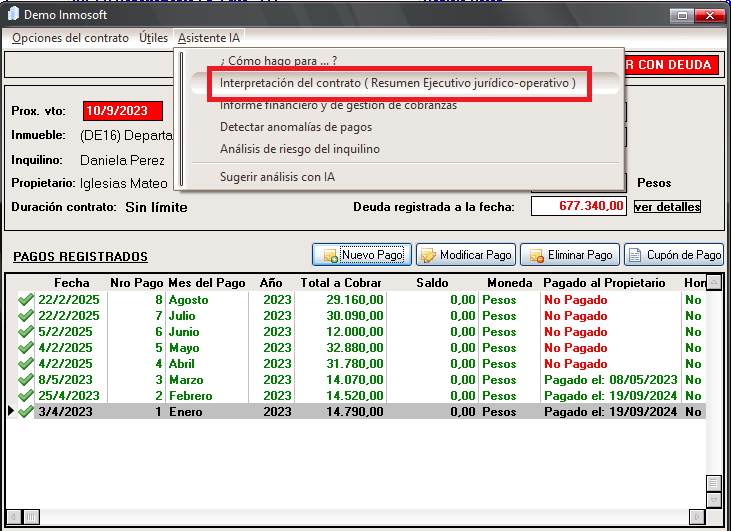Click the Mes del Pago column header

tap(207, 283)
